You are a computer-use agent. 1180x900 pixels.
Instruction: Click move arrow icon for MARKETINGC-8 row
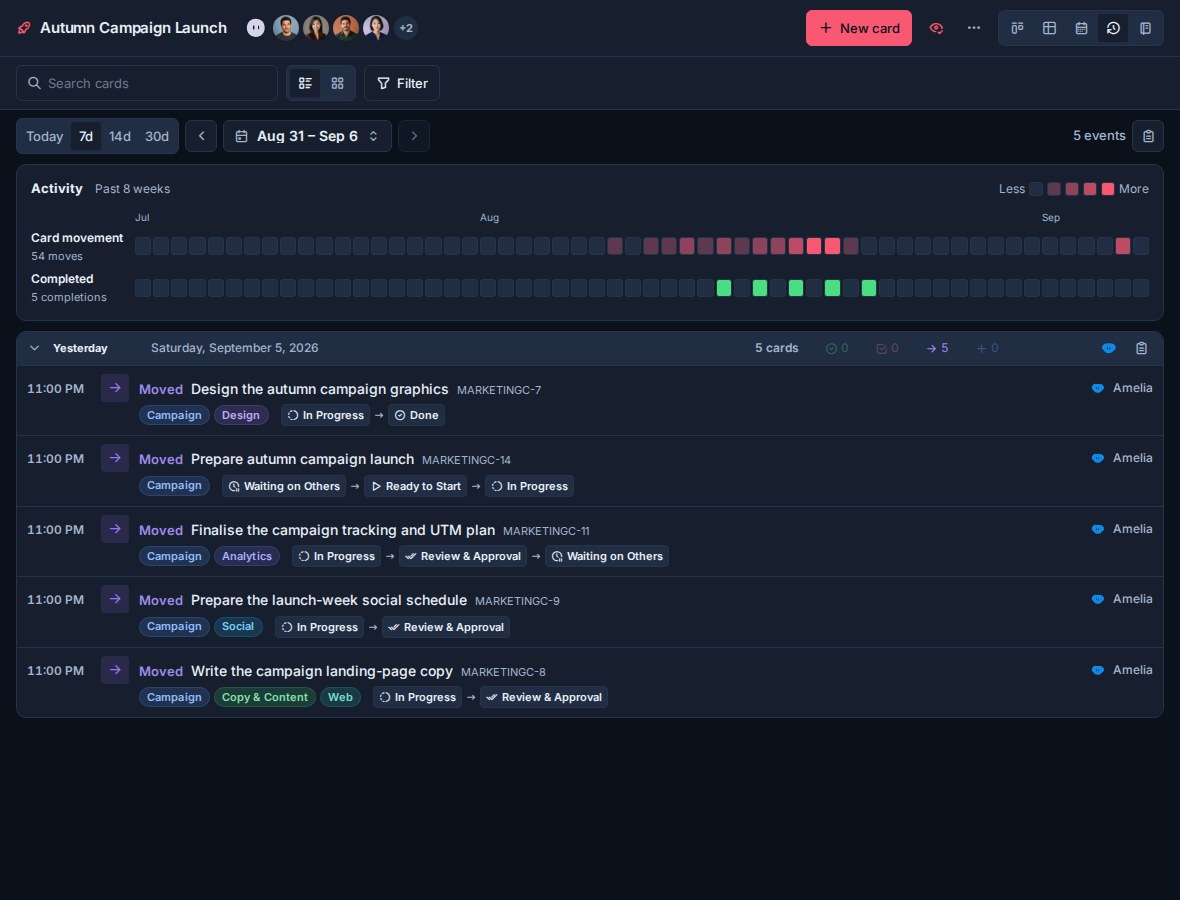114,670
